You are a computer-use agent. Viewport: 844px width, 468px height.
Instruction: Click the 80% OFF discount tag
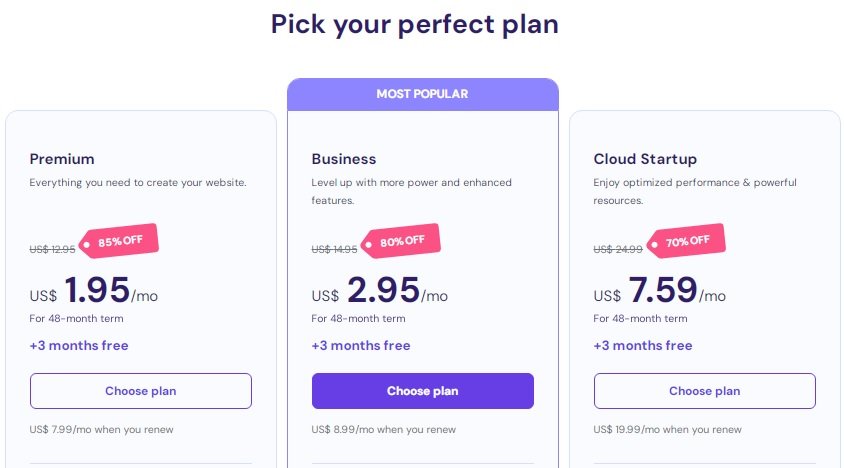point(401,241)
